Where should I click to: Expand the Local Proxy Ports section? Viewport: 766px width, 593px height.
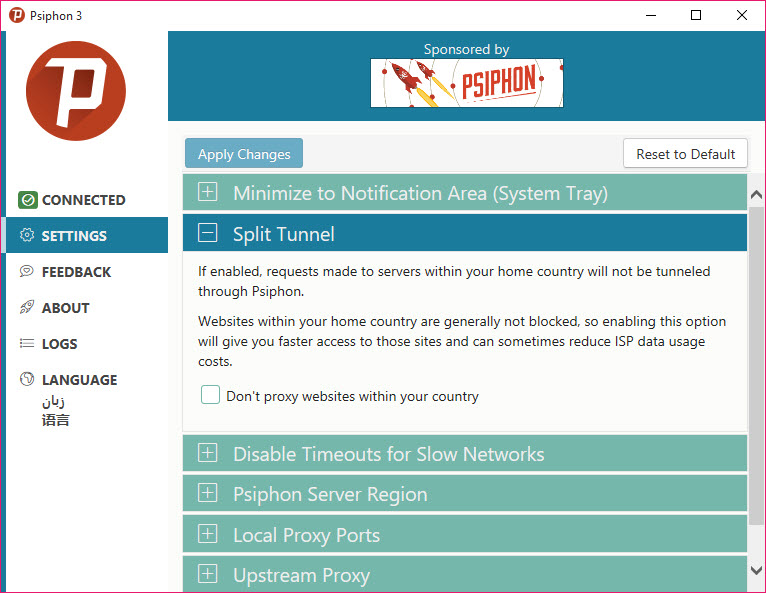point(465,534)
